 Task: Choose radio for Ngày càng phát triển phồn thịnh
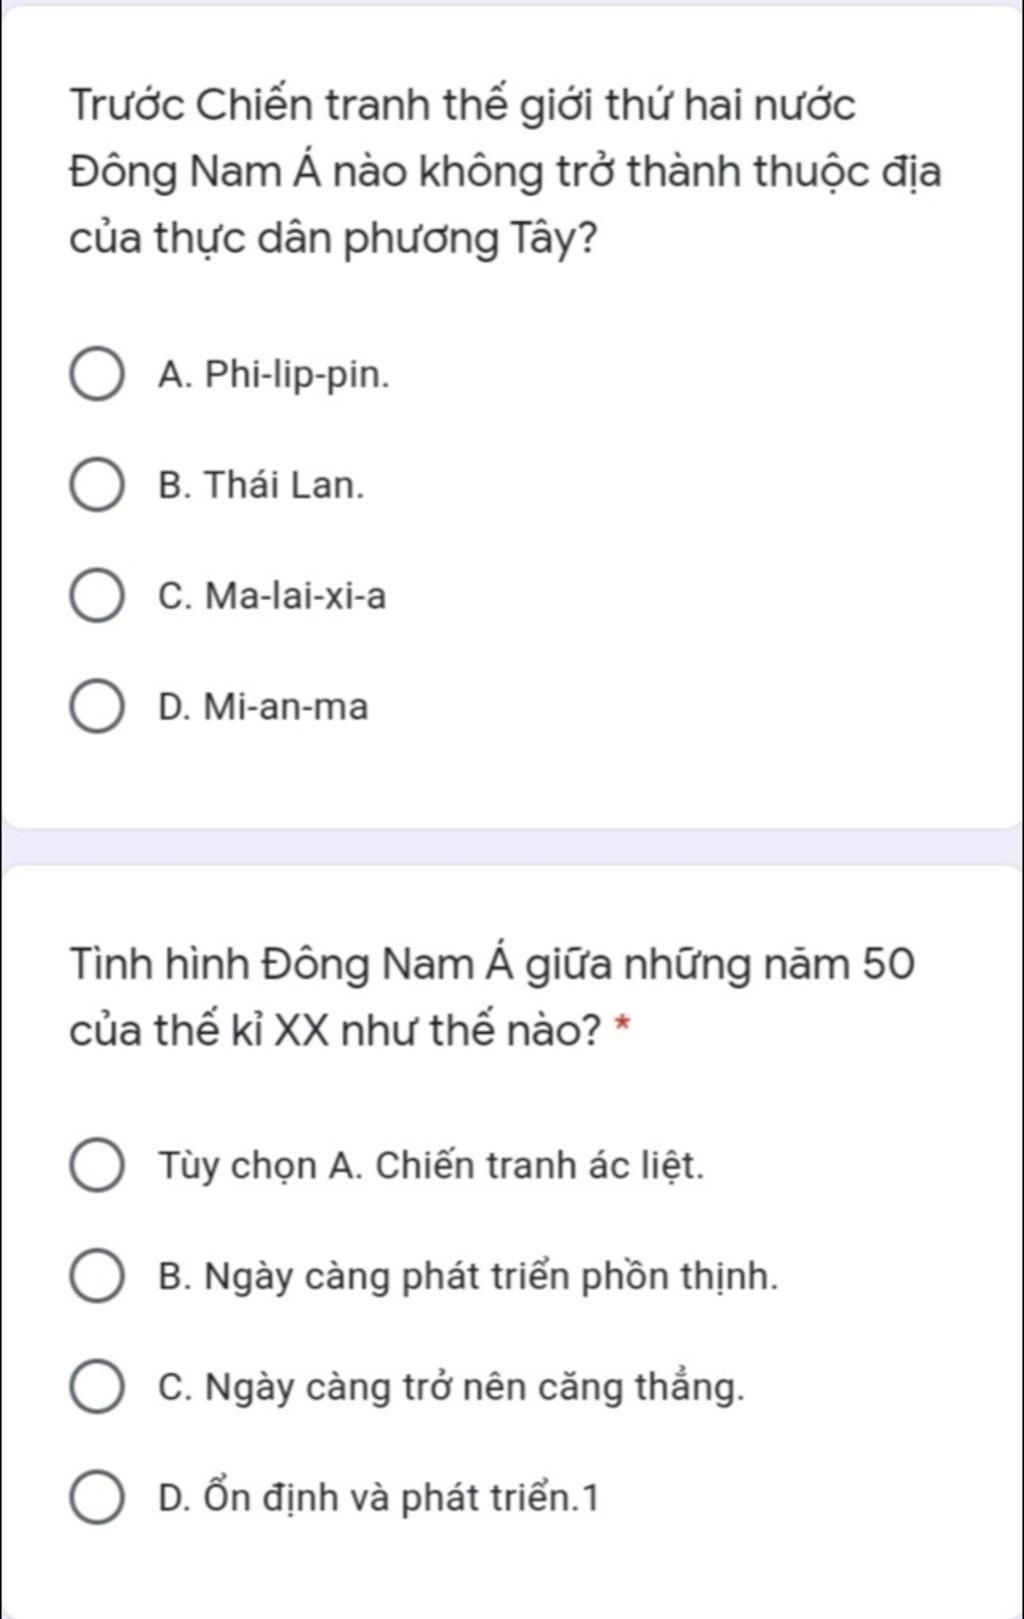point(97,1277)
